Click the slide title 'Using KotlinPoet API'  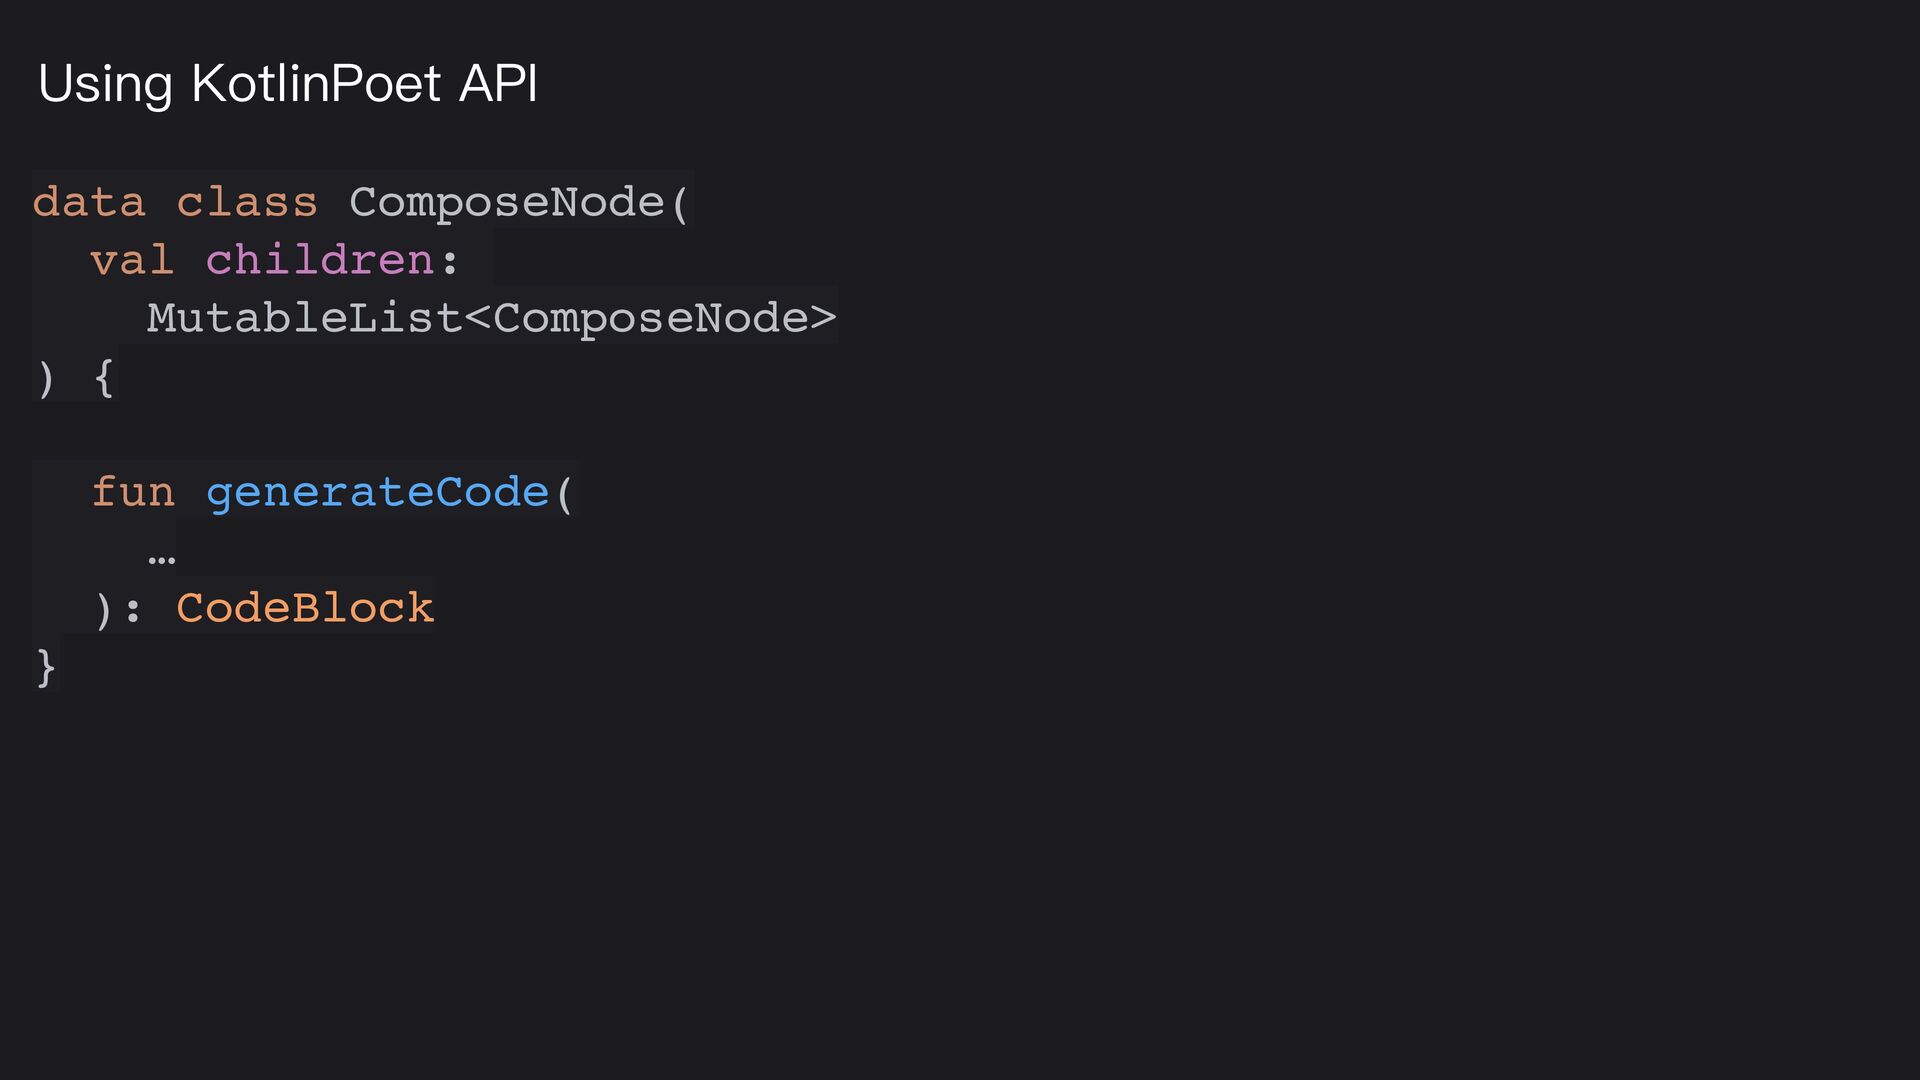click(x=288, y=84)
